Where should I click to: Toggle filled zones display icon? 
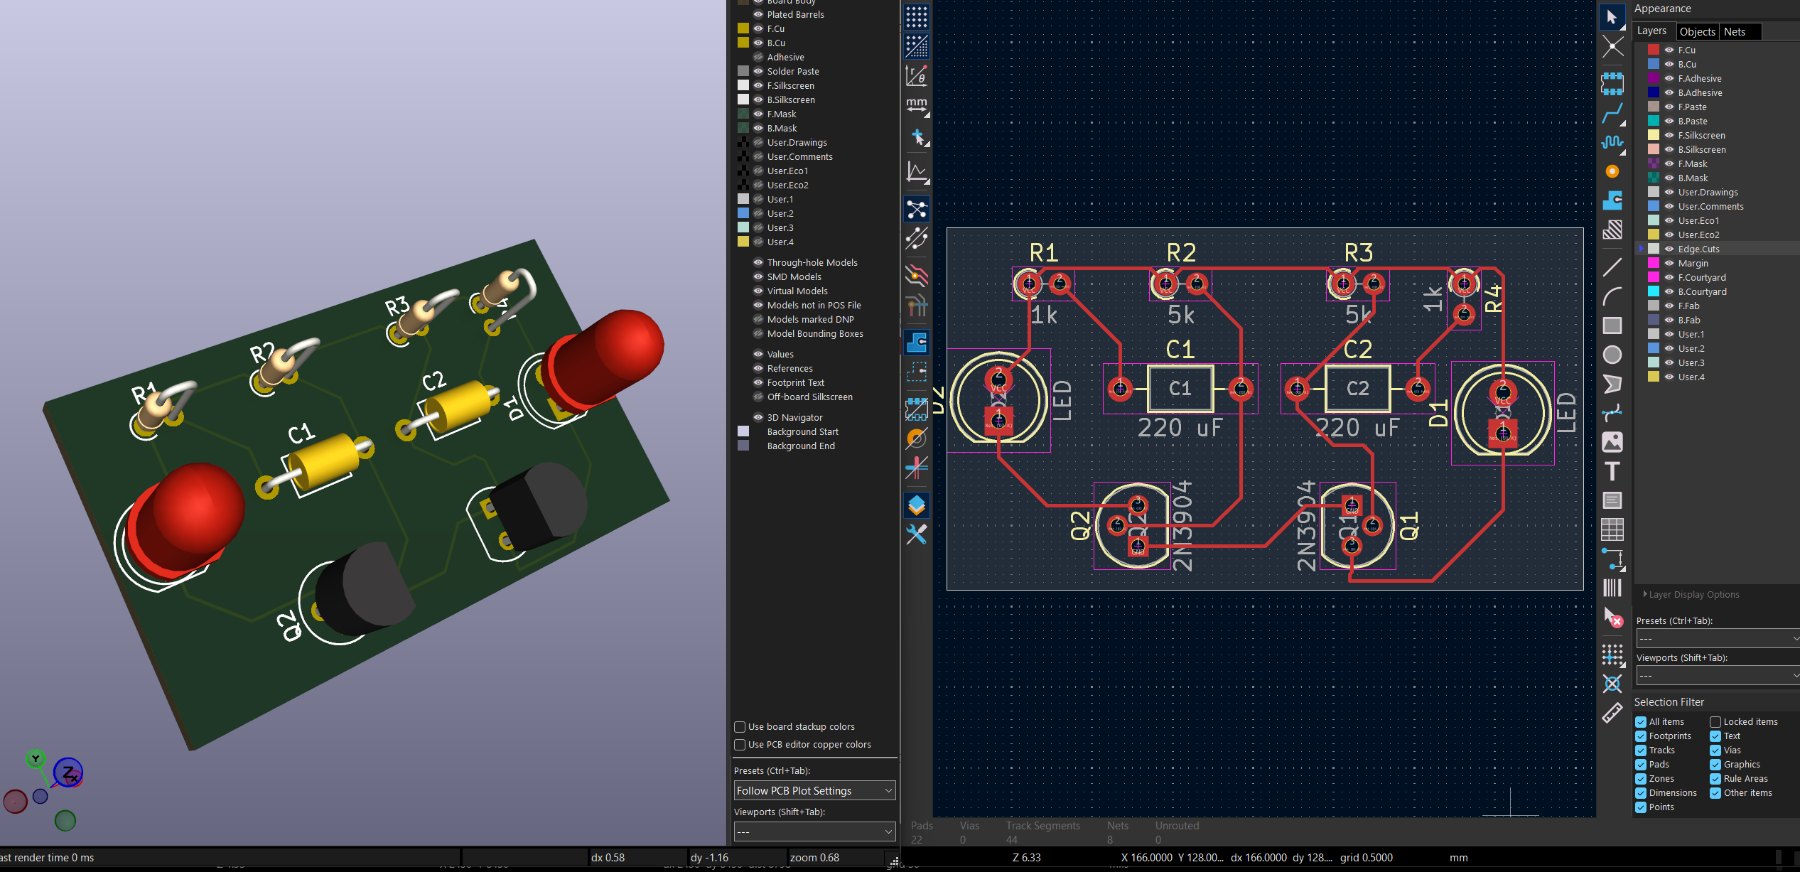pyautogui.click(x=916, y=342)
